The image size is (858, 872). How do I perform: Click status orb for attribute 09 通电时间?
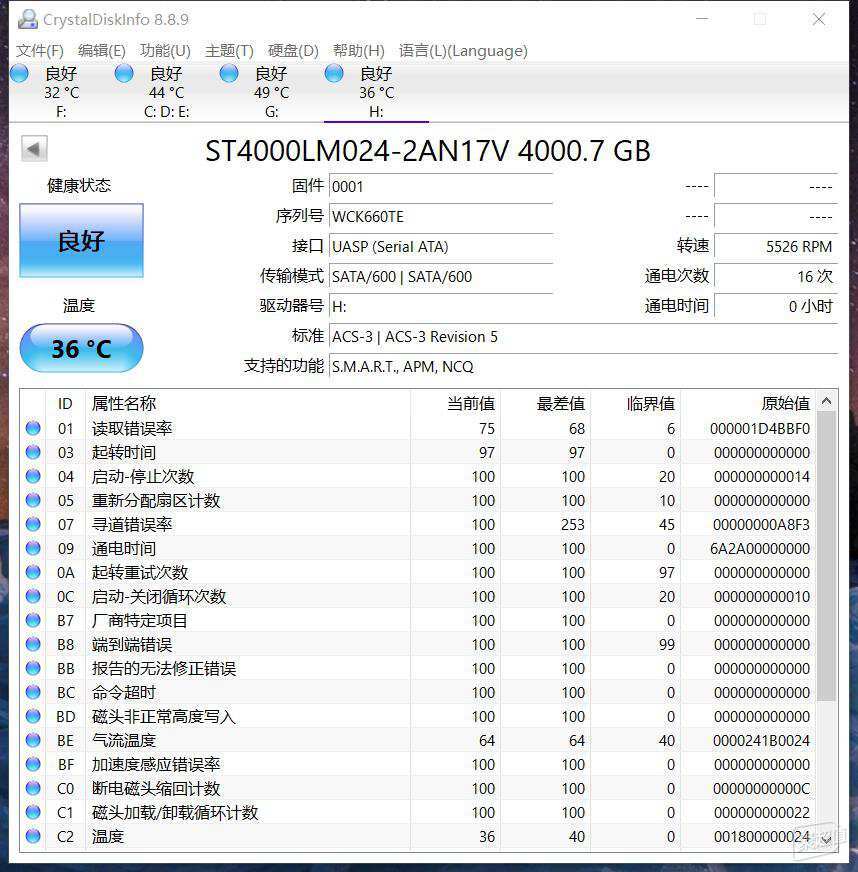(33, 548)
